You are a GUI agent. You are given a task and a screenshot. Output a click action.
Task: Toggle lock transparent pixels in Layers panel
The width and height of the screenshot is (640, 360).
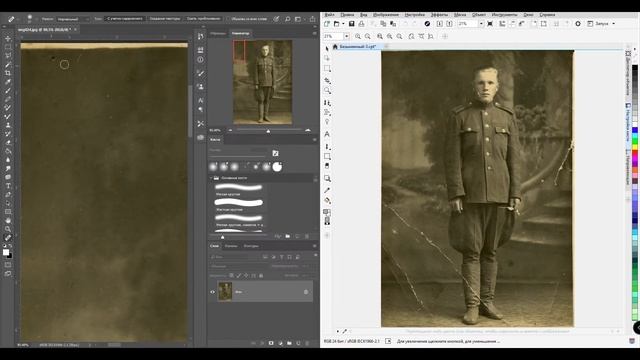[231, 276]
